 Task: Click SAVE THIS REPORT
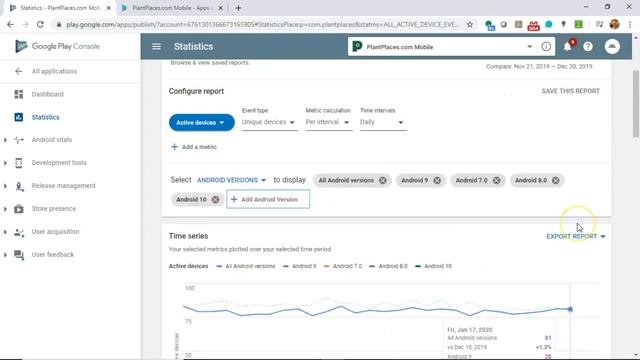click(x=570, y=91)
